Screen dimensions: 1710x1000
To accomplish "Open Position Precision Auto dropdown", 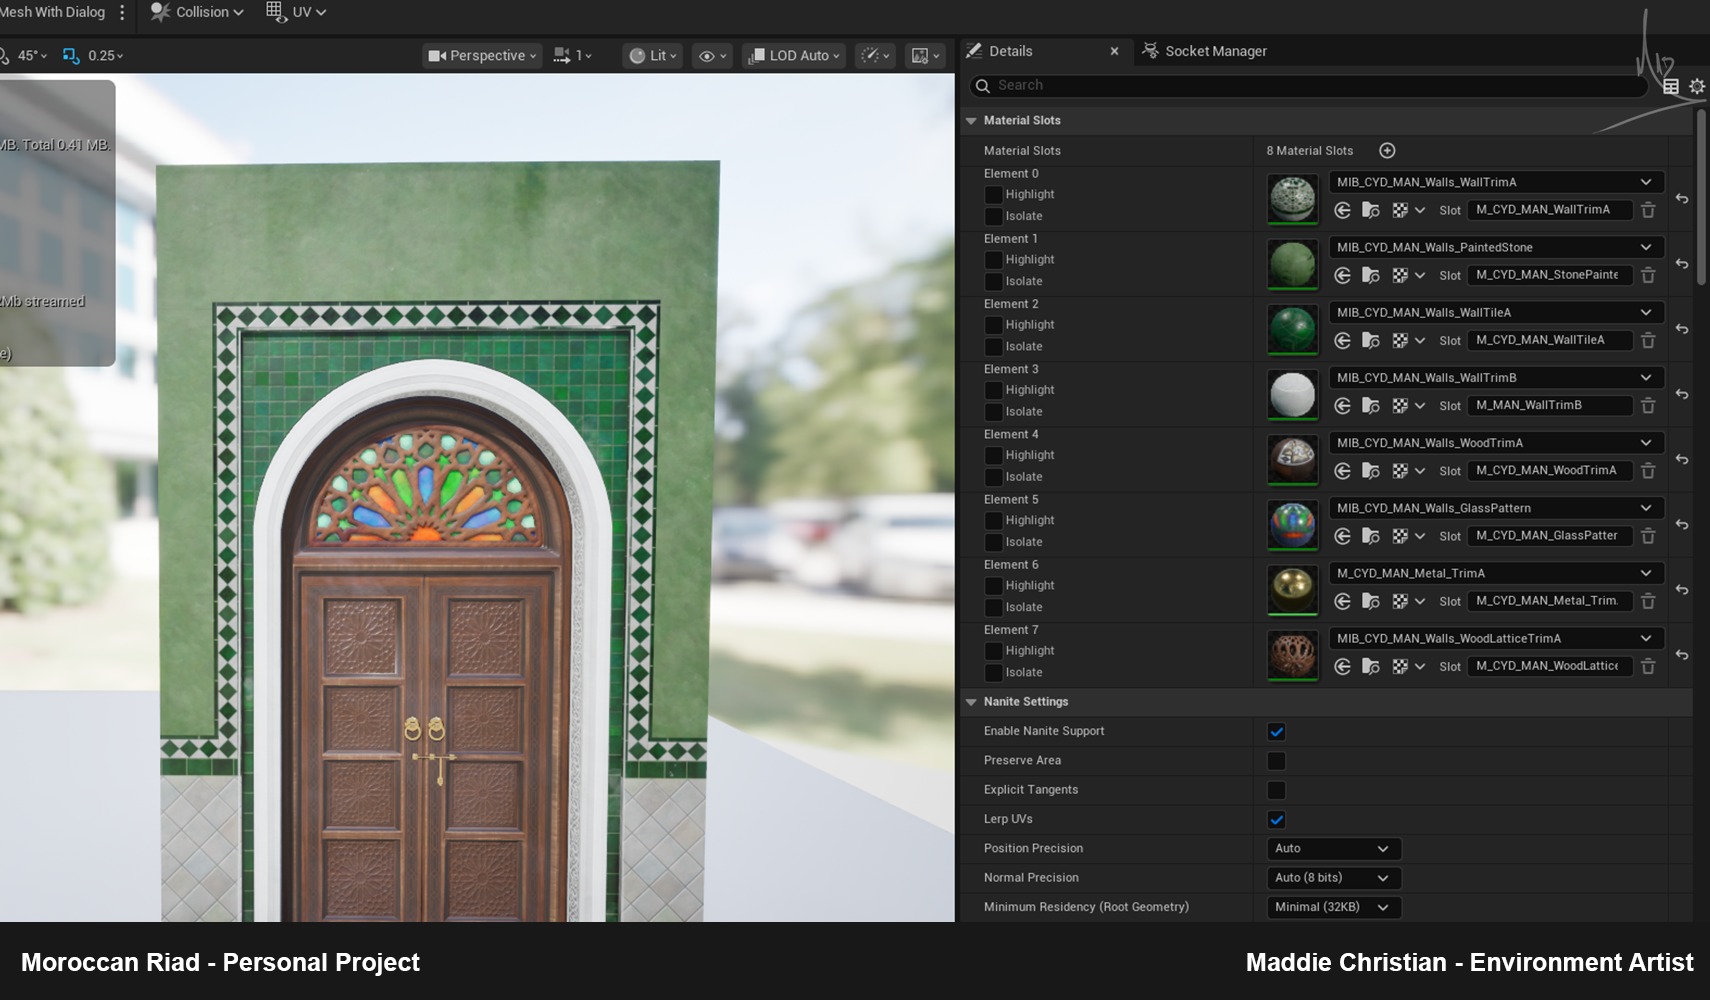I will [1333, 849].
